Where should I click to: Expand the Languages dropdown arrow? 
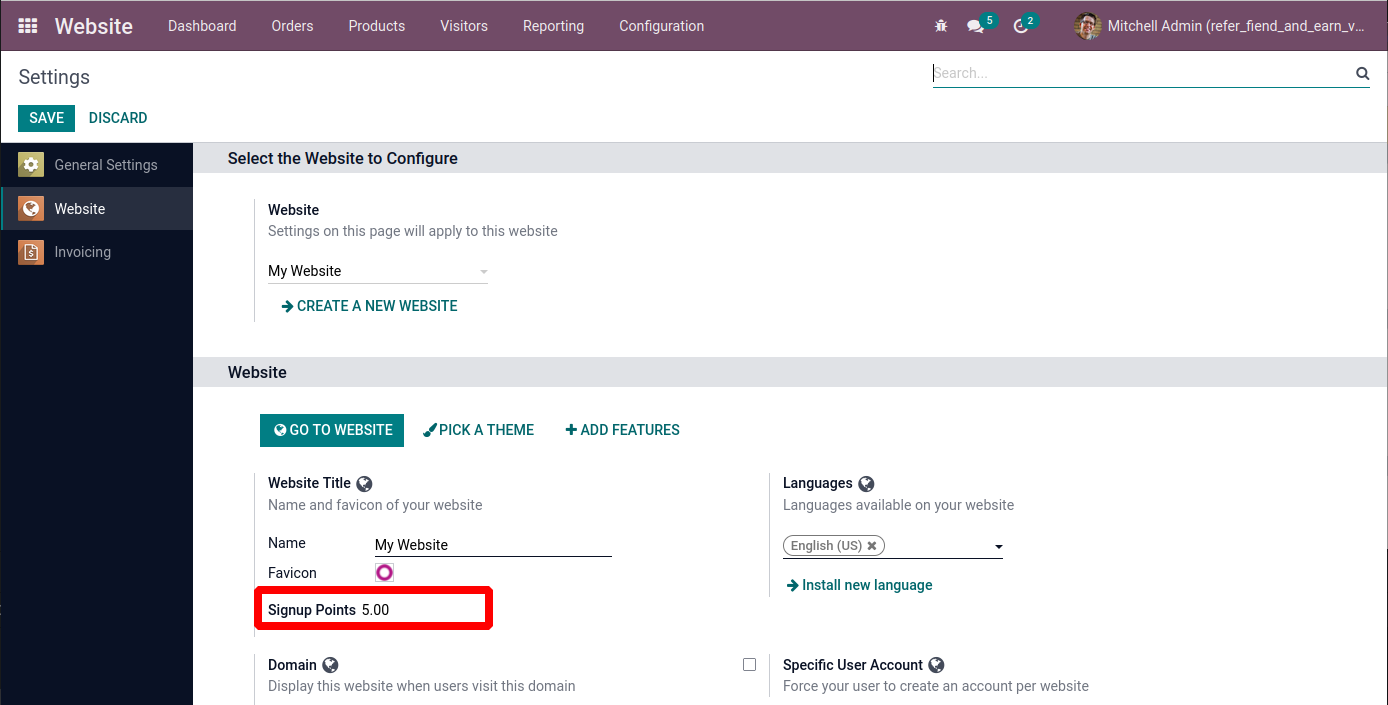click(998, 547)
